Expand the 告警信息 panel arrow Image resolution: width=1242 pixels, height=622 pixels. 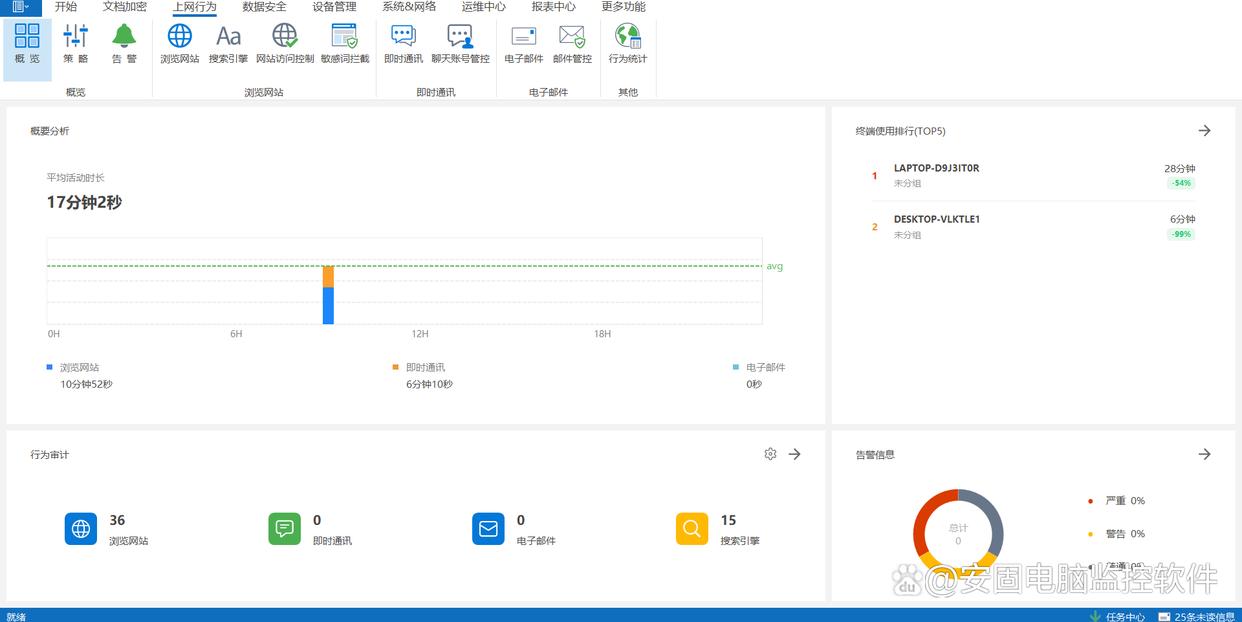pyautogui.click(x=1205, y=454)
